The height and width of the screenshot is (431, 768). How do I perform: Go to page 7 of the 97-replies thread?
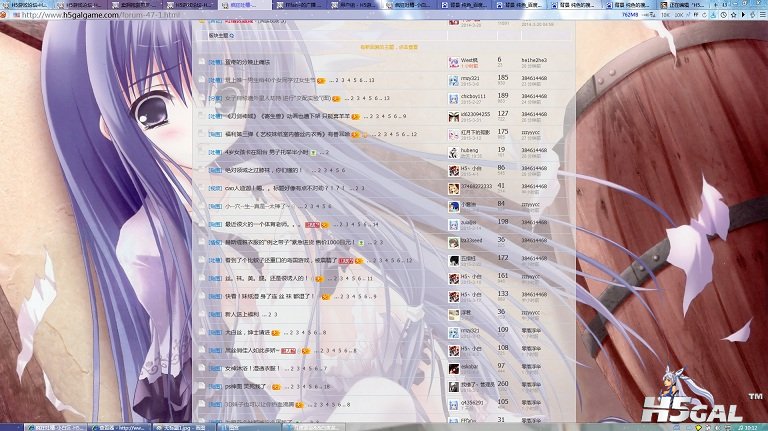click(x=325, y=369)
